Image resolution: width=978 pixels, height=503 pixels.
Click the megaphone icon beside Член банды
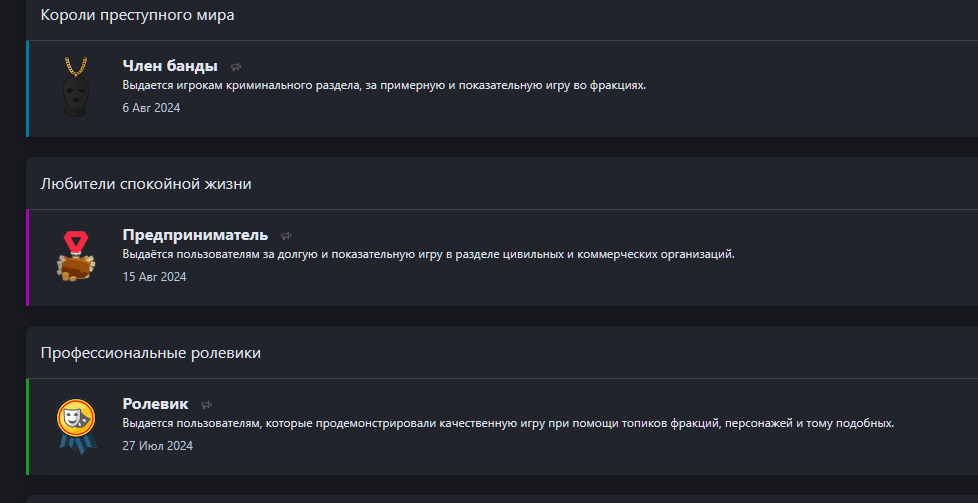[236, 66]
